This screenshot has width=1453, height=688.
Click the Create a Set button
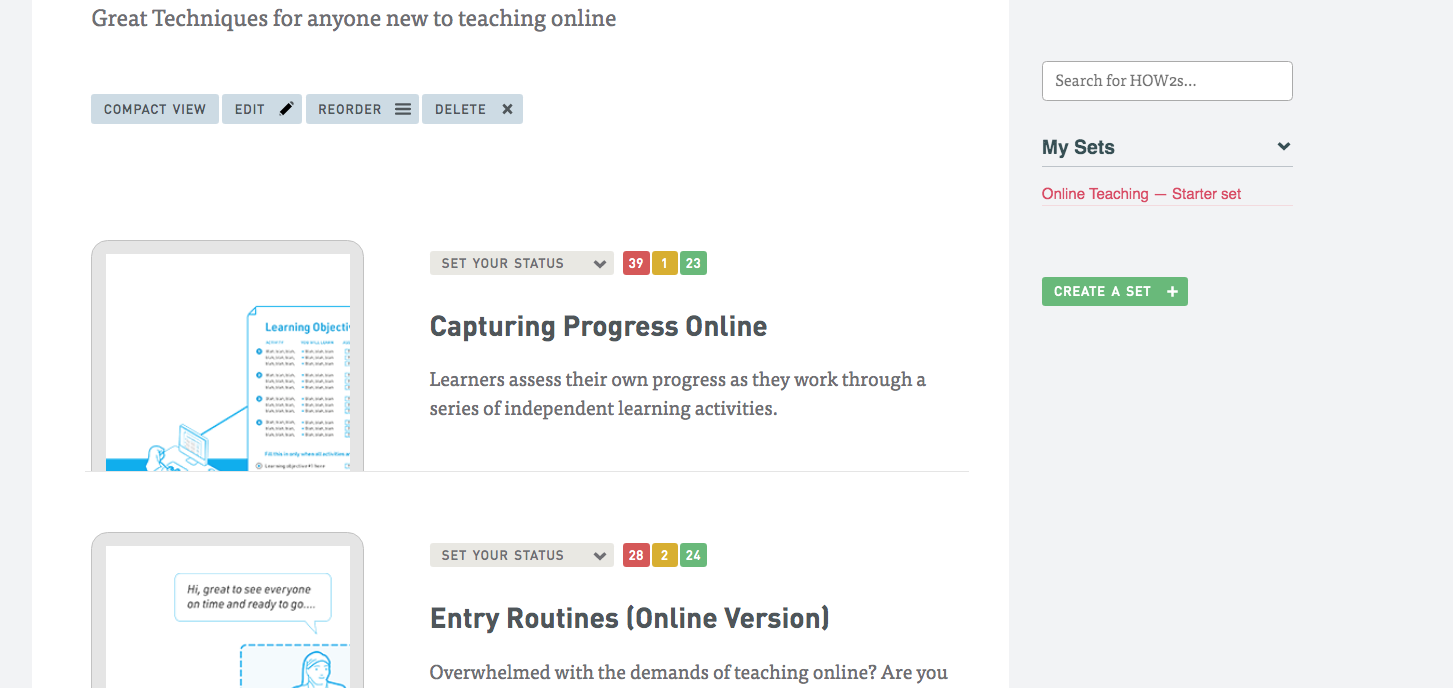(1115, 291)
